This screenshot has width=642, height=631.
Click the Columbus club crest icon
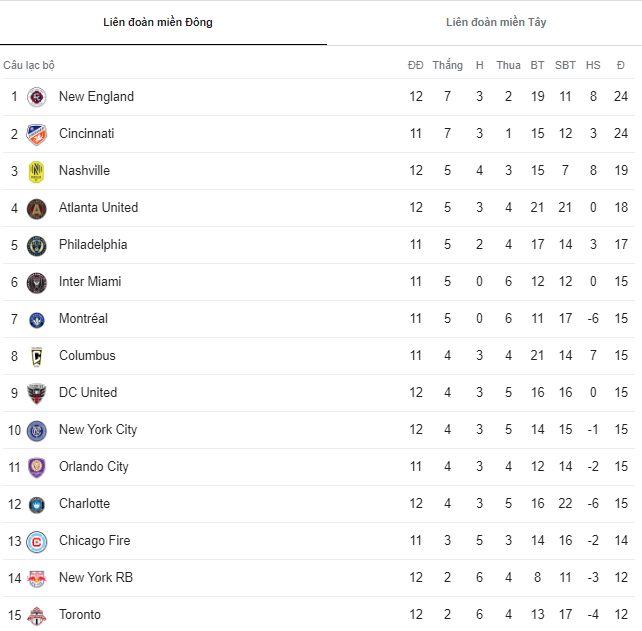click(x=37, y=356)
